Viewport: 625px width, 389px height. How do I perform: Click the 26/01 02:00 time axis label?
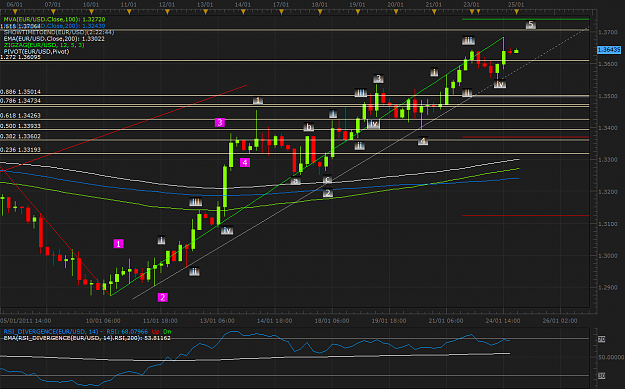(560, 321)
